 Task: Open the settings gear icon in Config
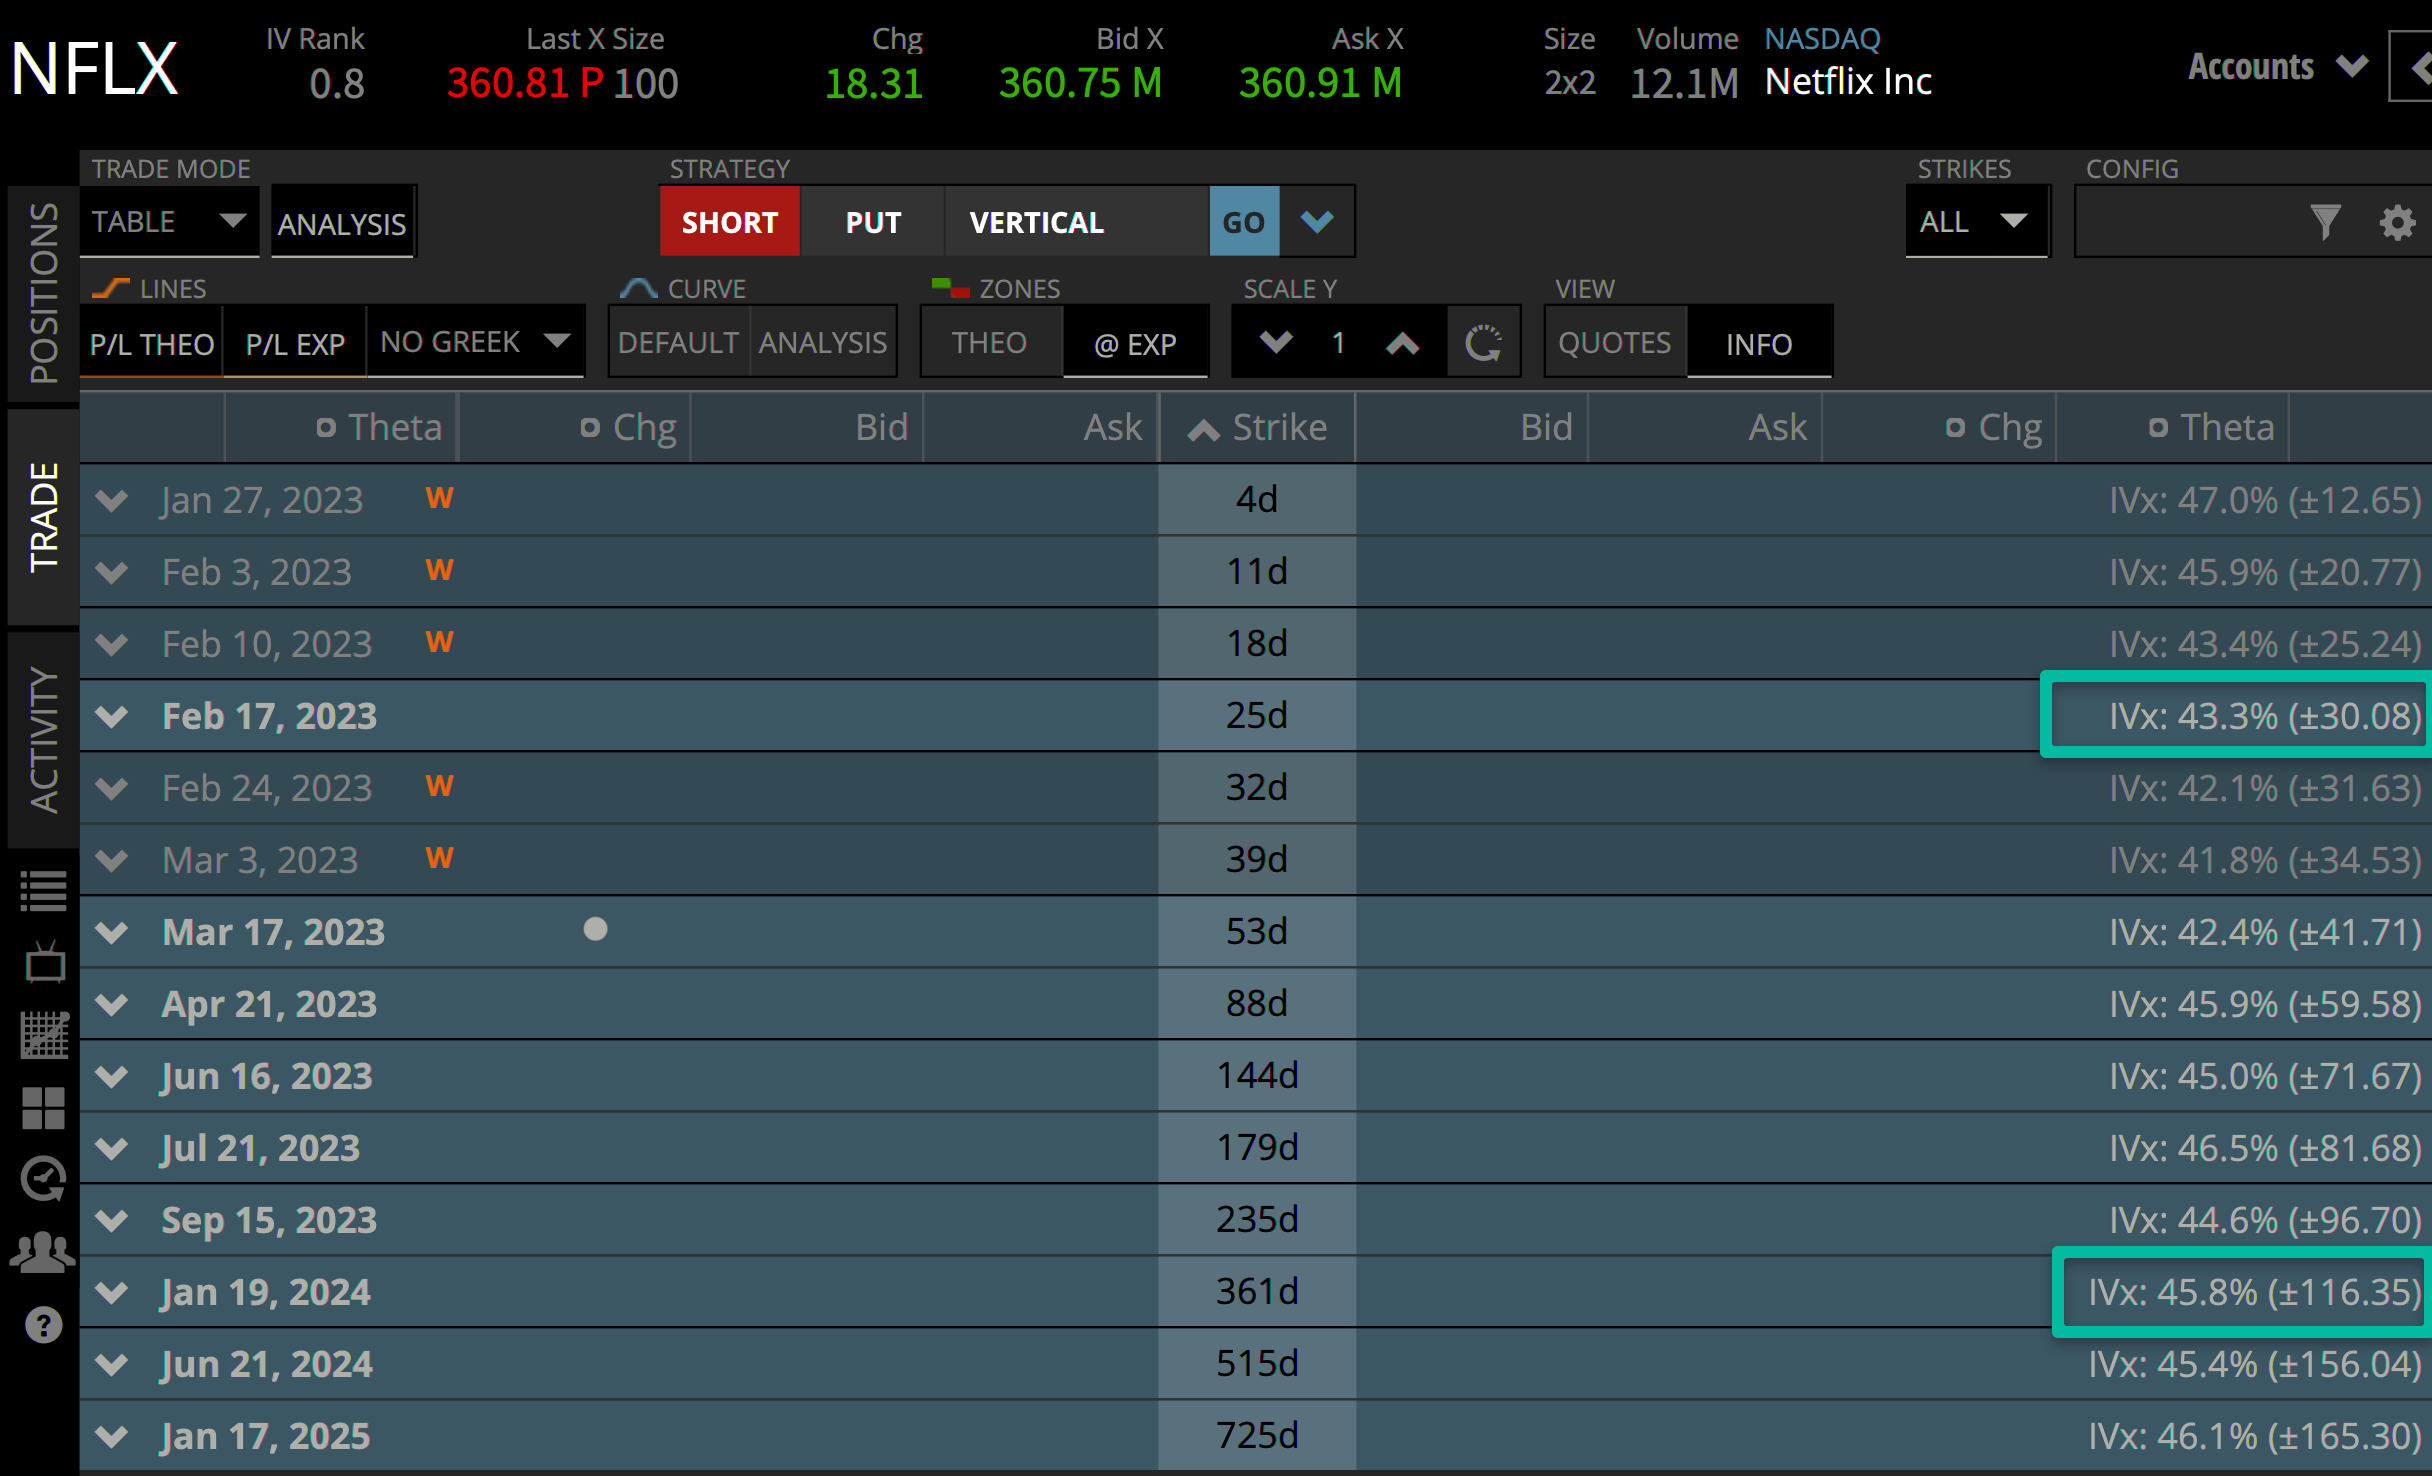[2397, 222]
